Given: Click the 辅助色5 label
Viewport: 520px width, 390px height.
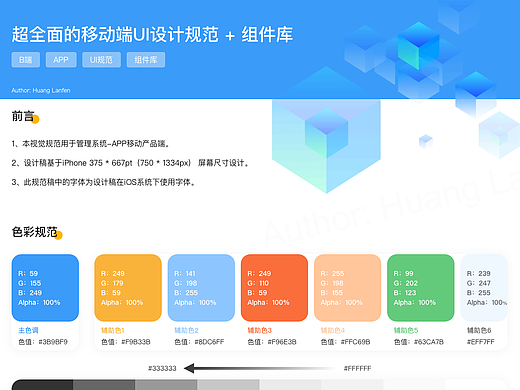Looking at the screenshot, I should (x=406, y=330).
